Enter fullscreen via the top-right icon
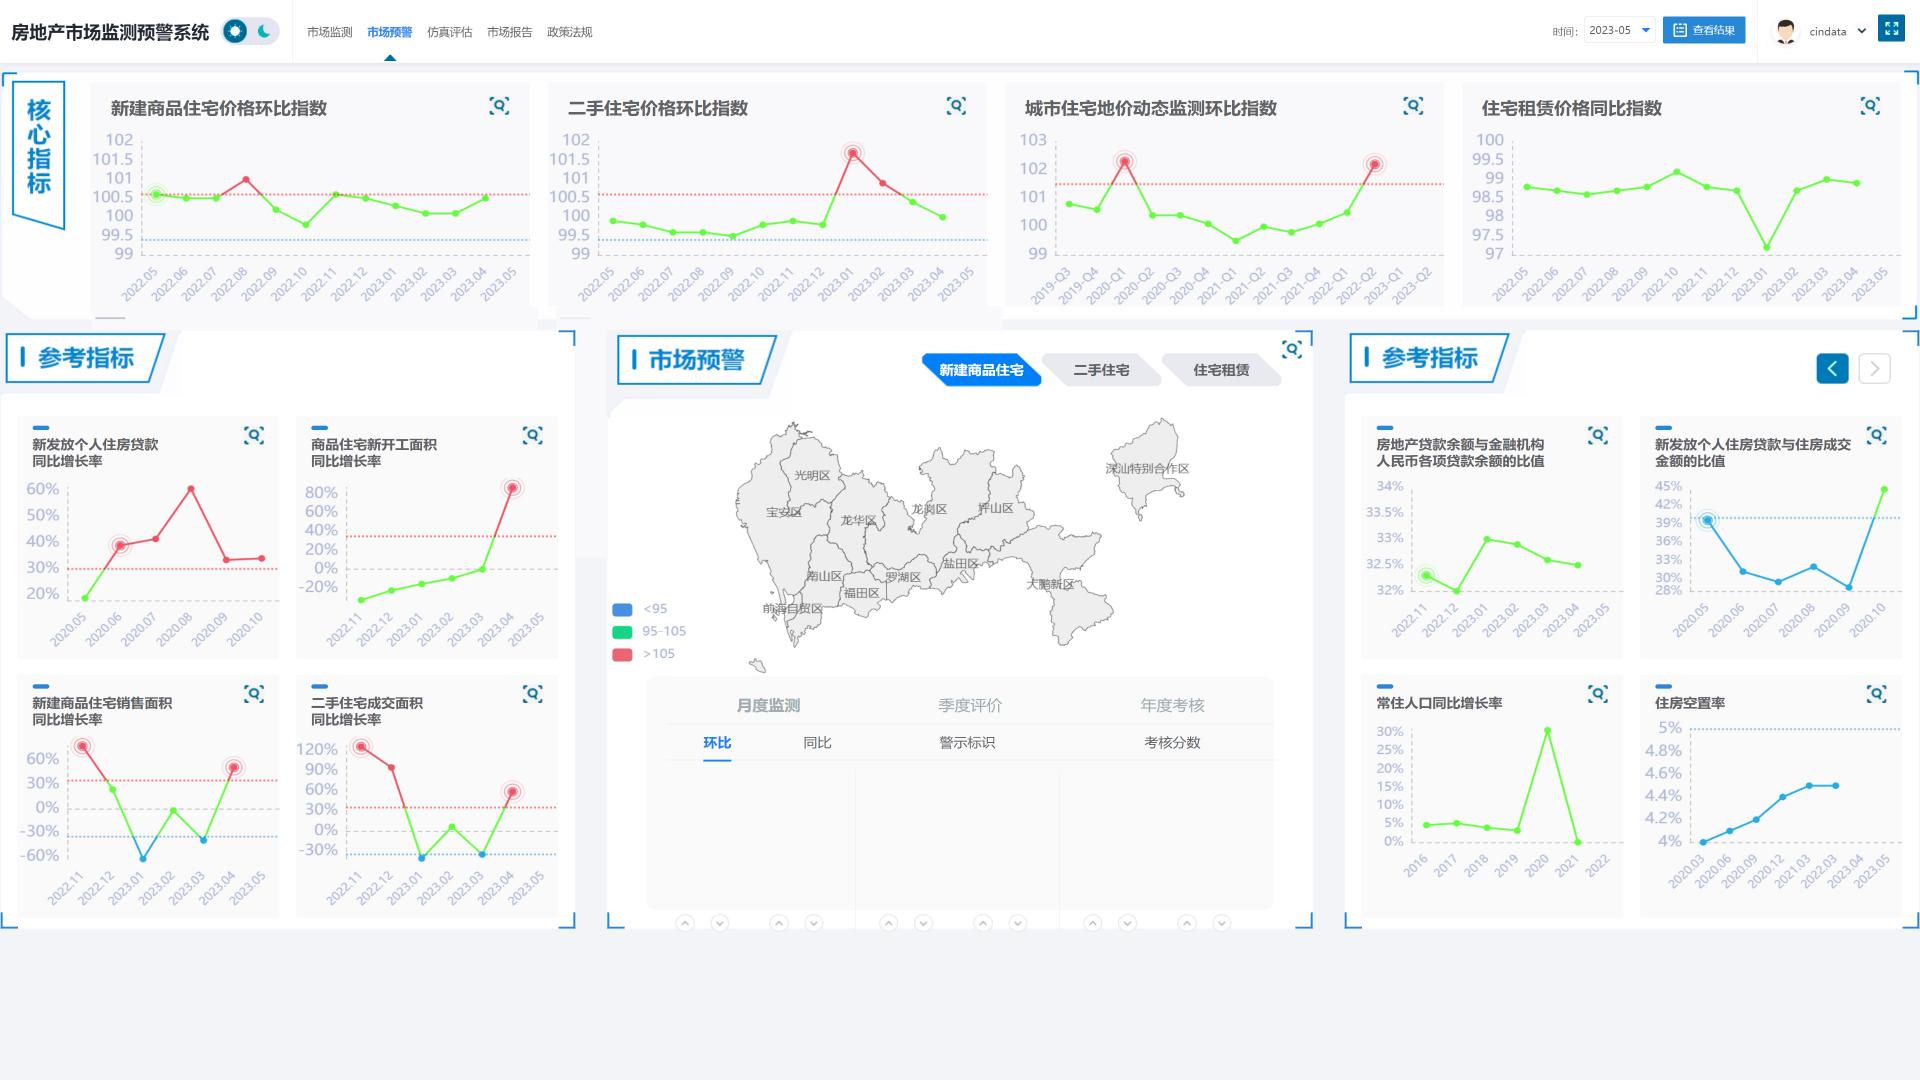 (1891, 29)
